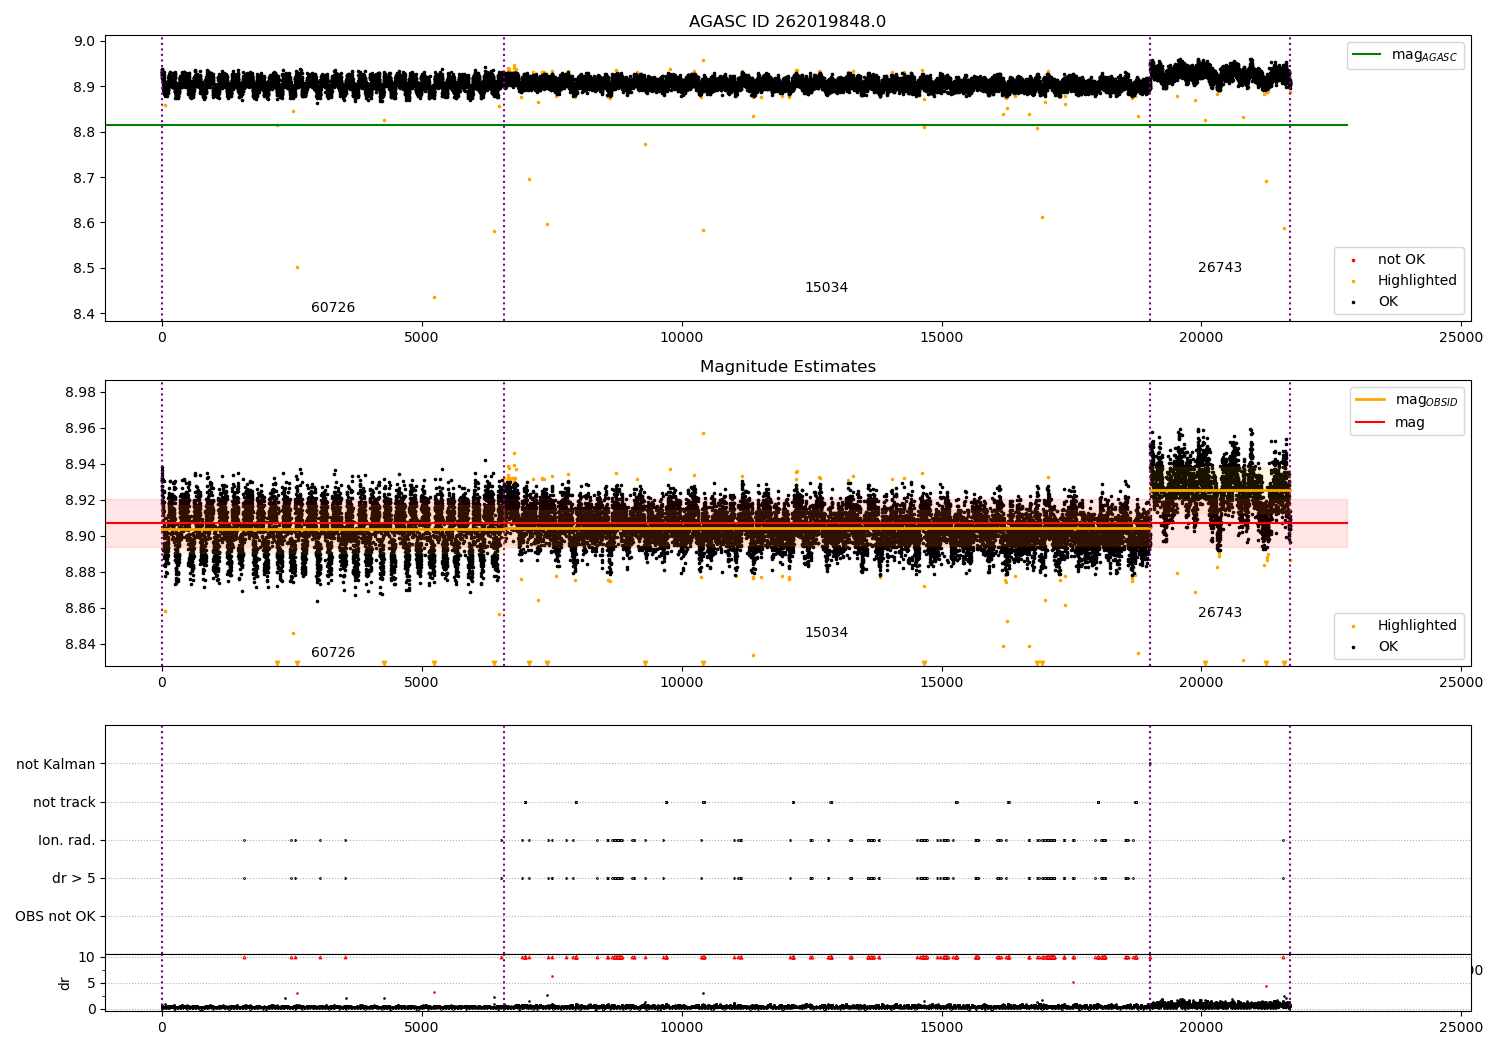Screen dimensions: 1500x1050
Task: Click the 9.0 y-axis tick of the top plot
Action: click(x=85, y=42)
